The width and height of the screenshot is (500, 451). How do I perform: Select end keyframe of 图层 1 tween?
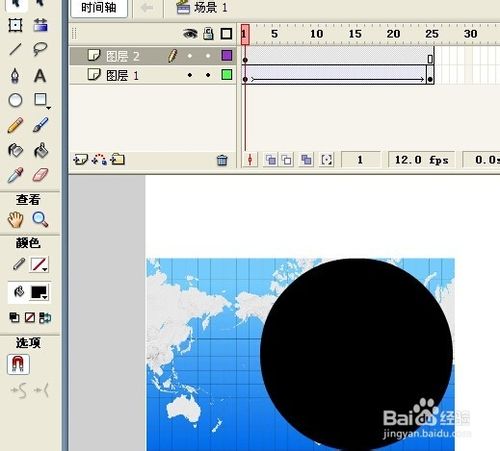[430, 75]
